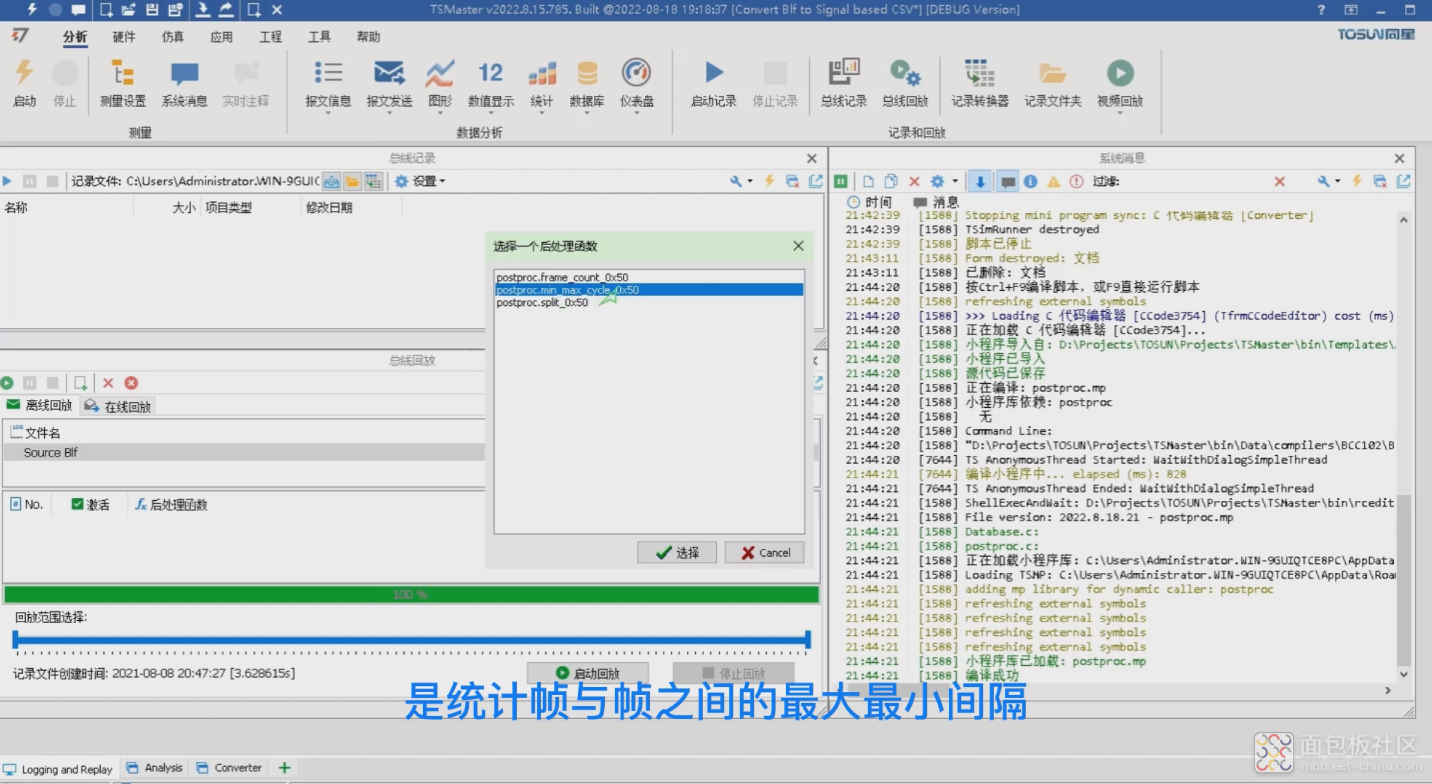Toggle blue info filter in 系统消息
Viewport: 1432px width, 784px height.
click(1030, 181)
